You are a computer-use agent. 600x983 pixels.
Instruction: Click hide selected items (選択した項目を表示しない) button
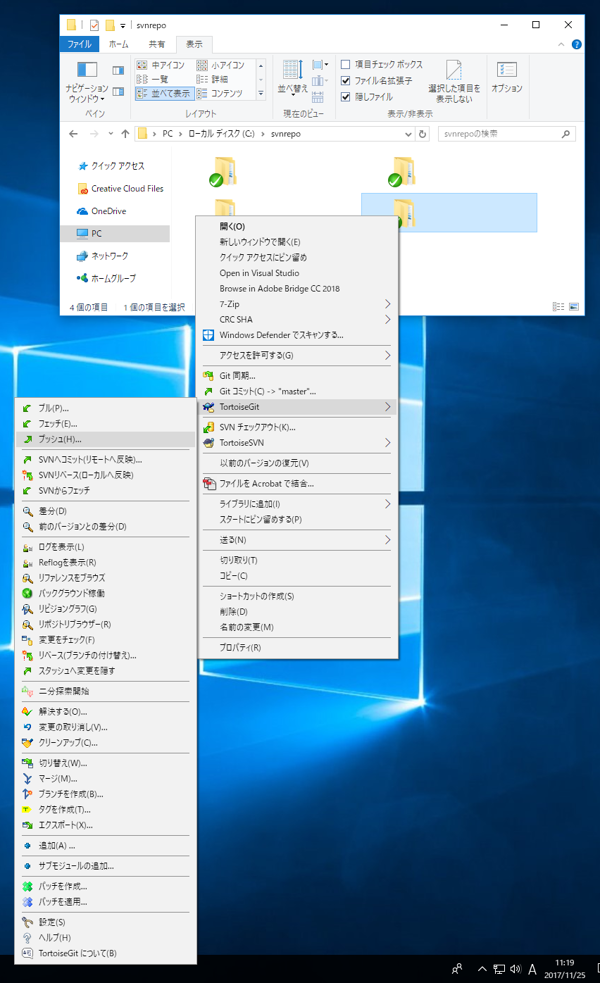click(x=454, y=82)
